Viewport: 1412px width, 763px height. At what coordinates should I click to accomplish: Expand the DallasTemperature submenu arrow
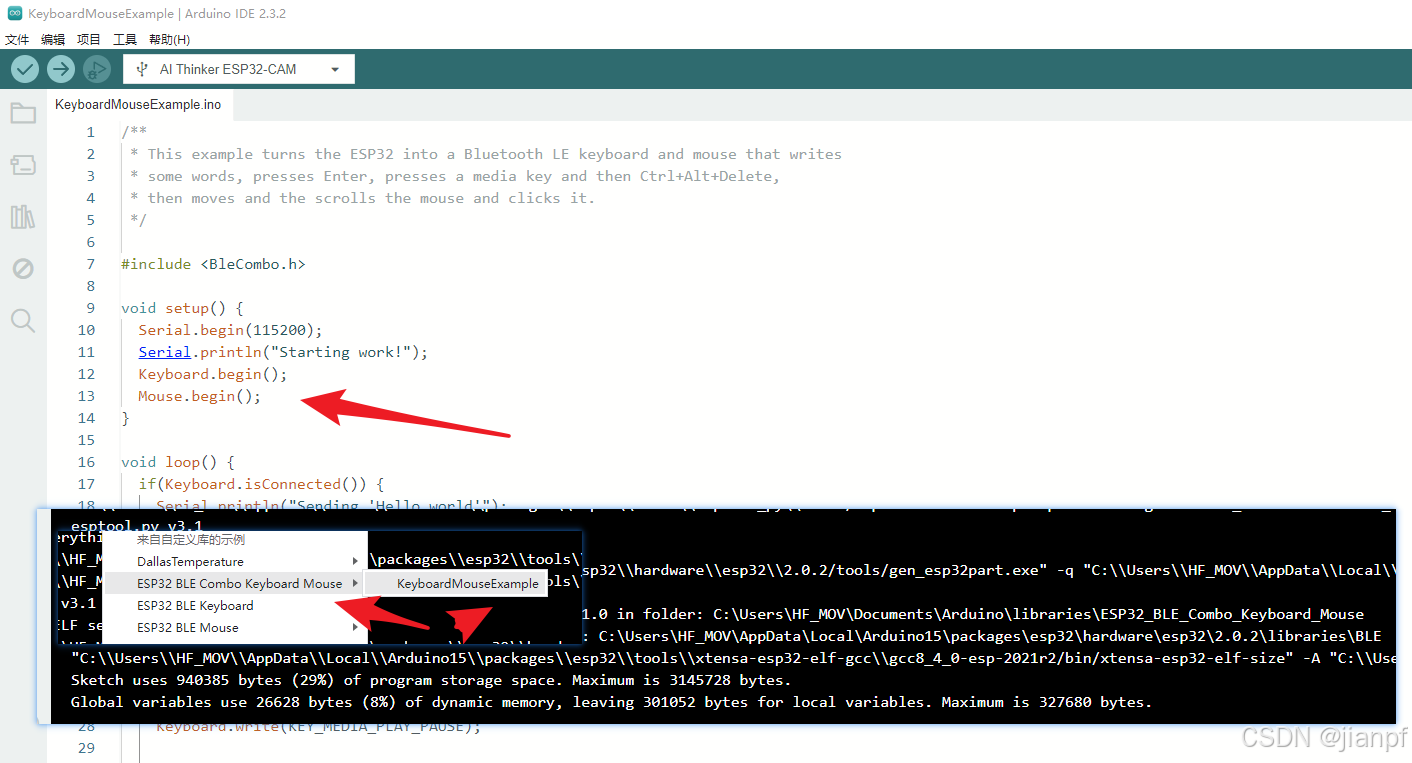tap(355, 562)
